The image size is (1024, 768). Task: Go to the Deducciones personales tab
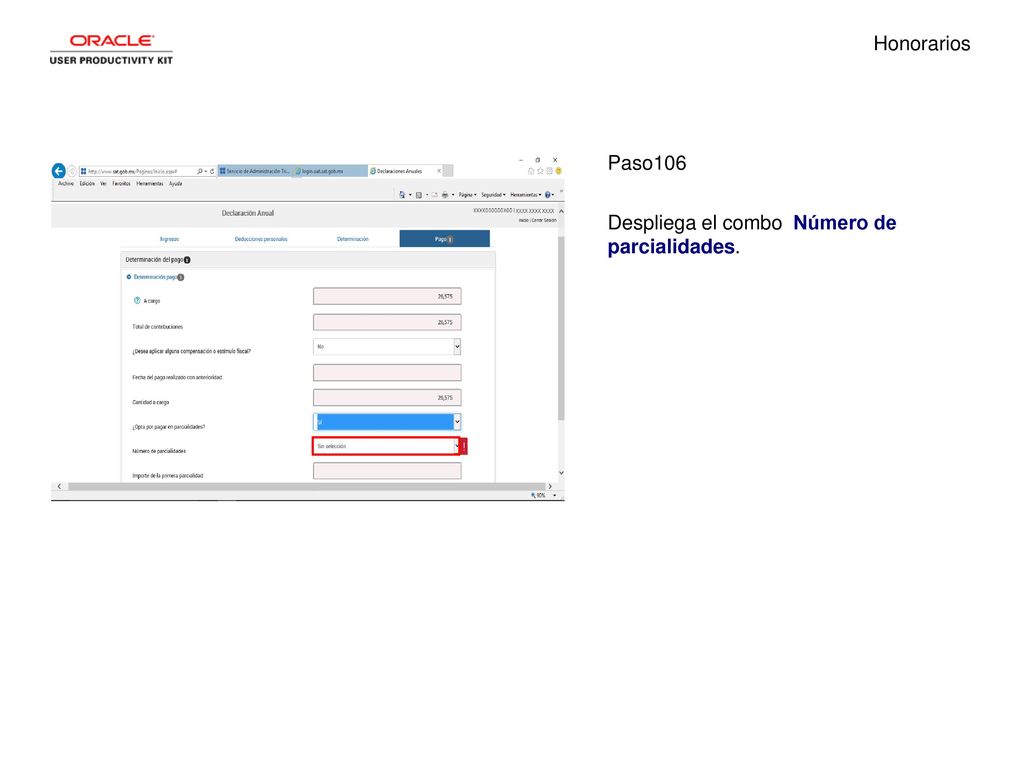click(x=261, y=239)
